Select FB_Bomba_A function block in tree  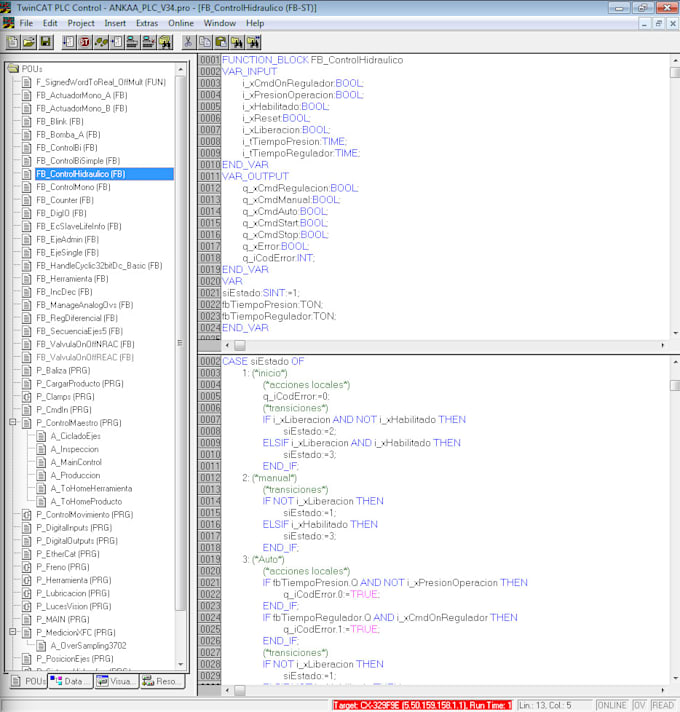[68, 134]
